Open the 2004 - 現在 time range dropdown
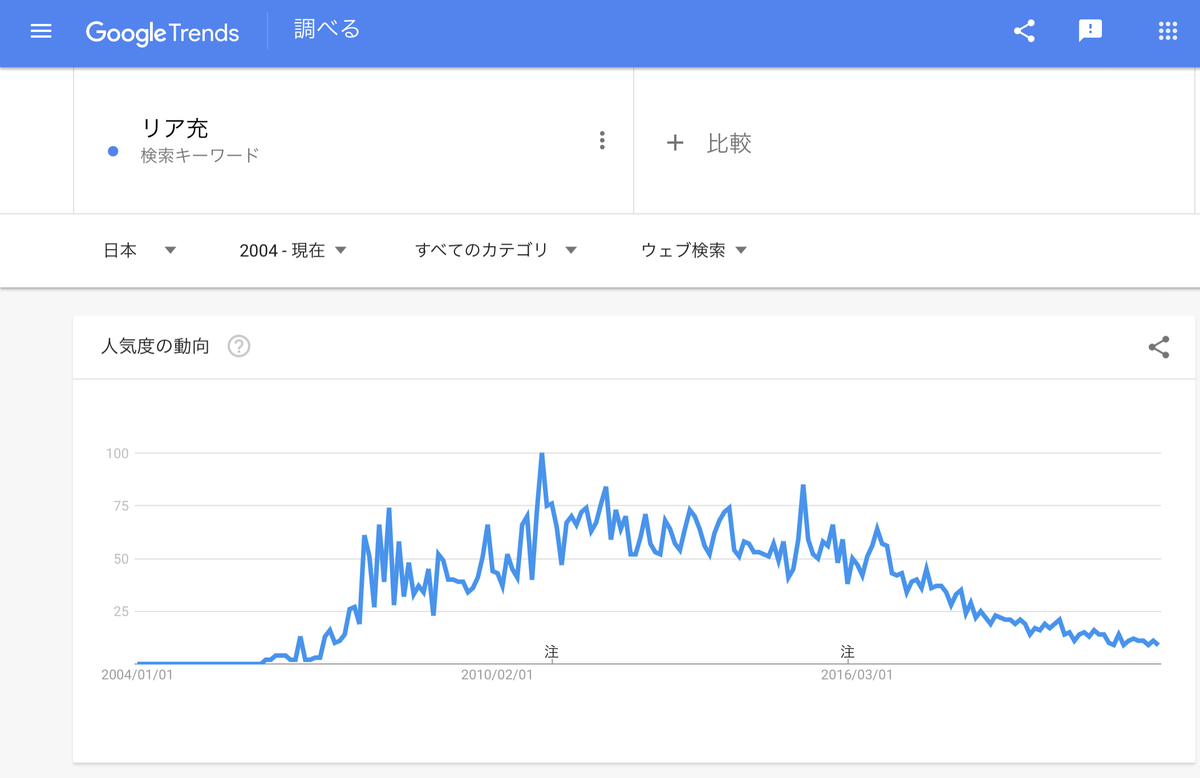This screenshot has width=1200, height=778. (290, 250)
